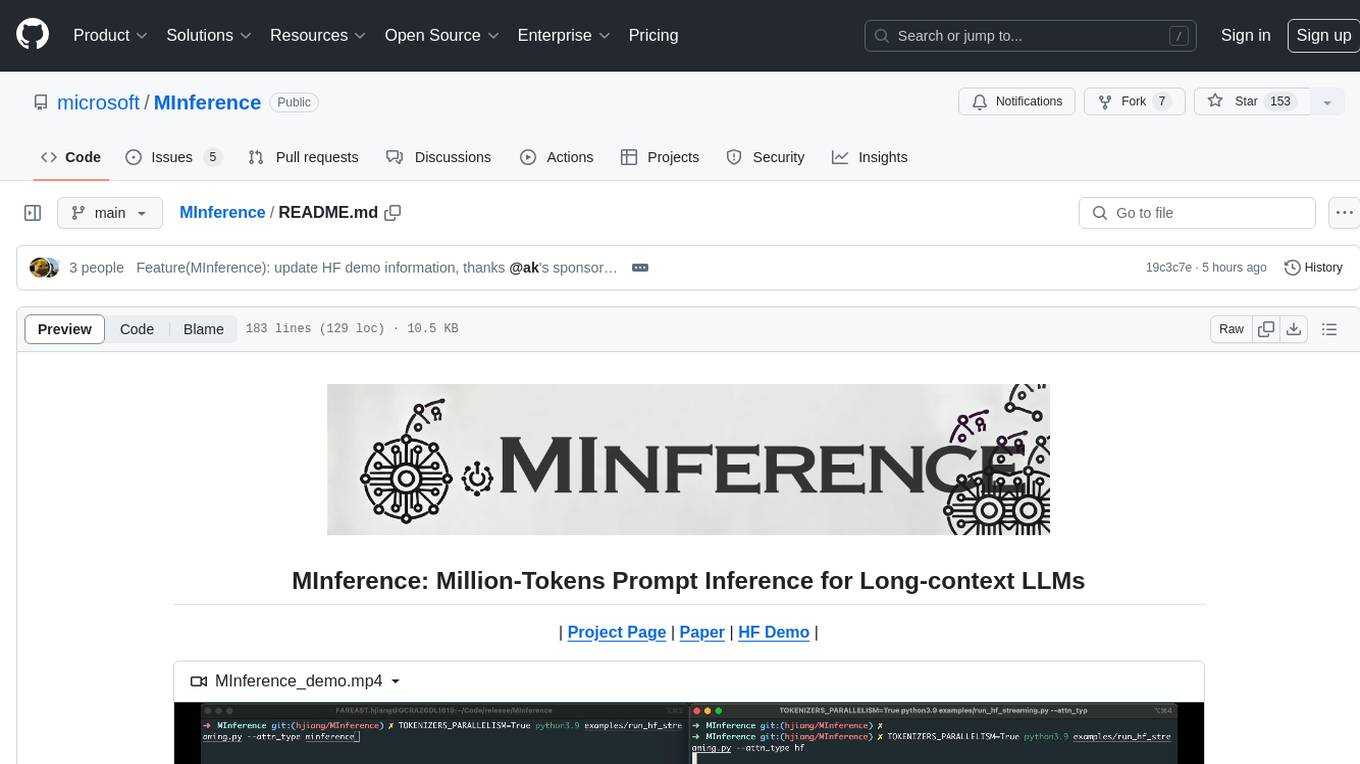Click contributor avatars in commit row

pyautogui.click(x=44, y=268)
